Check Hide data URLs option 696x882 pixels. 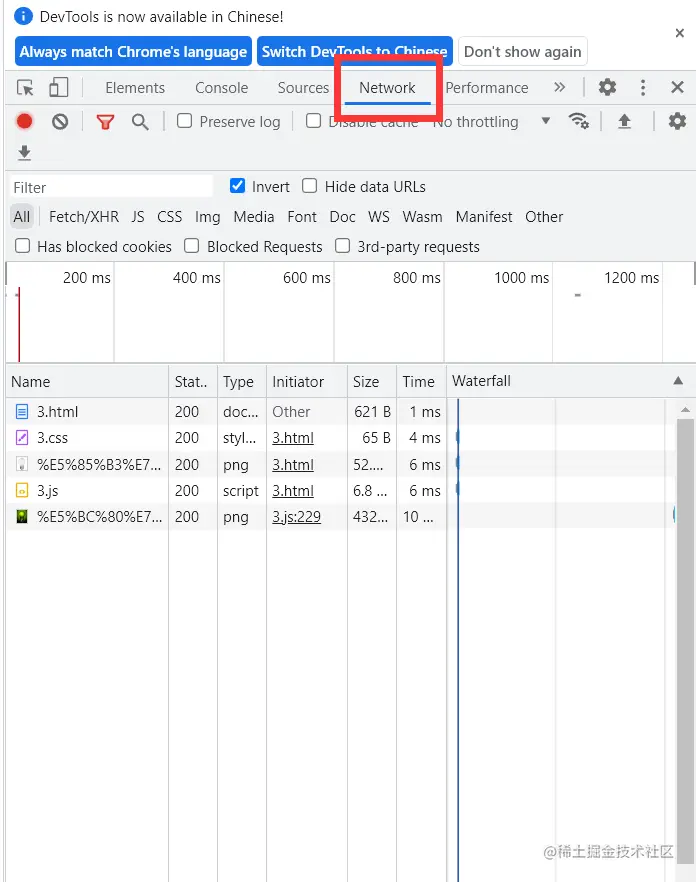pos(309,186)
